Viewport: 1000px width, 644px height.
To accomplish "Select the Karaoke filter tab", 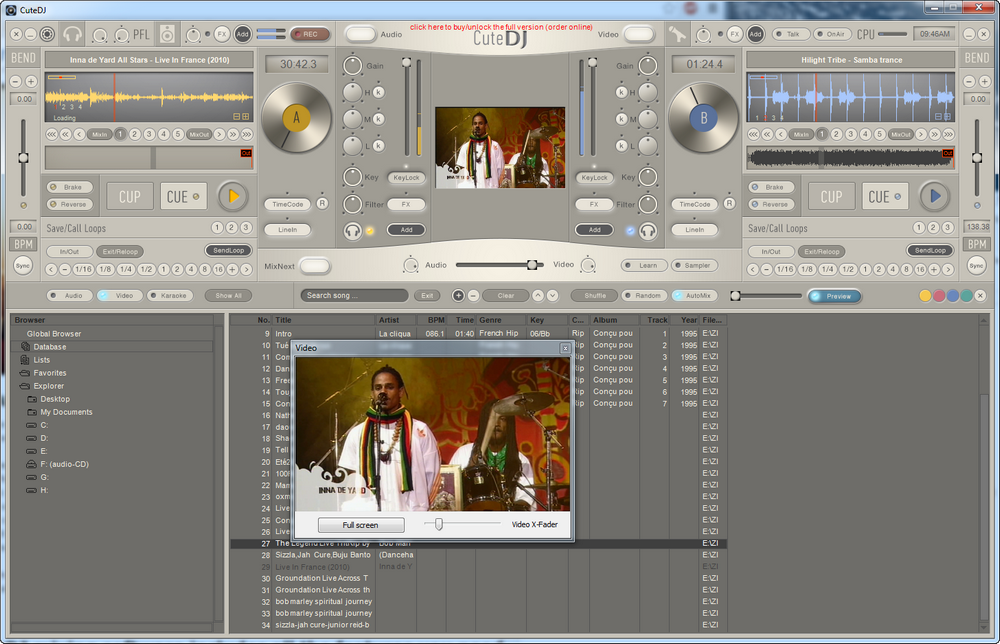I will [x=170, y=296].
